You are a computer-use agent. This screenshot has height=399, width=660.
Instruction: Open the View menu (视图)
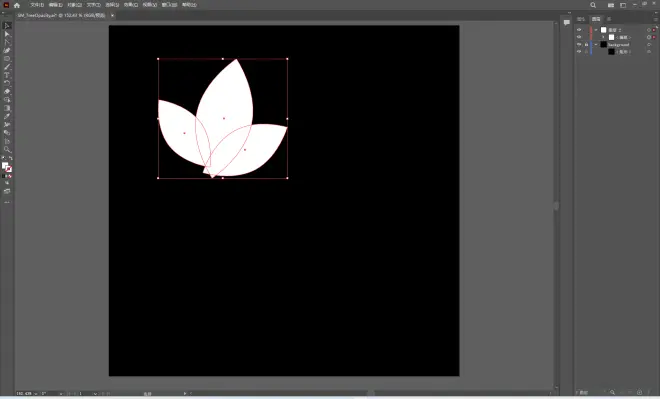(x=150, y=5)
